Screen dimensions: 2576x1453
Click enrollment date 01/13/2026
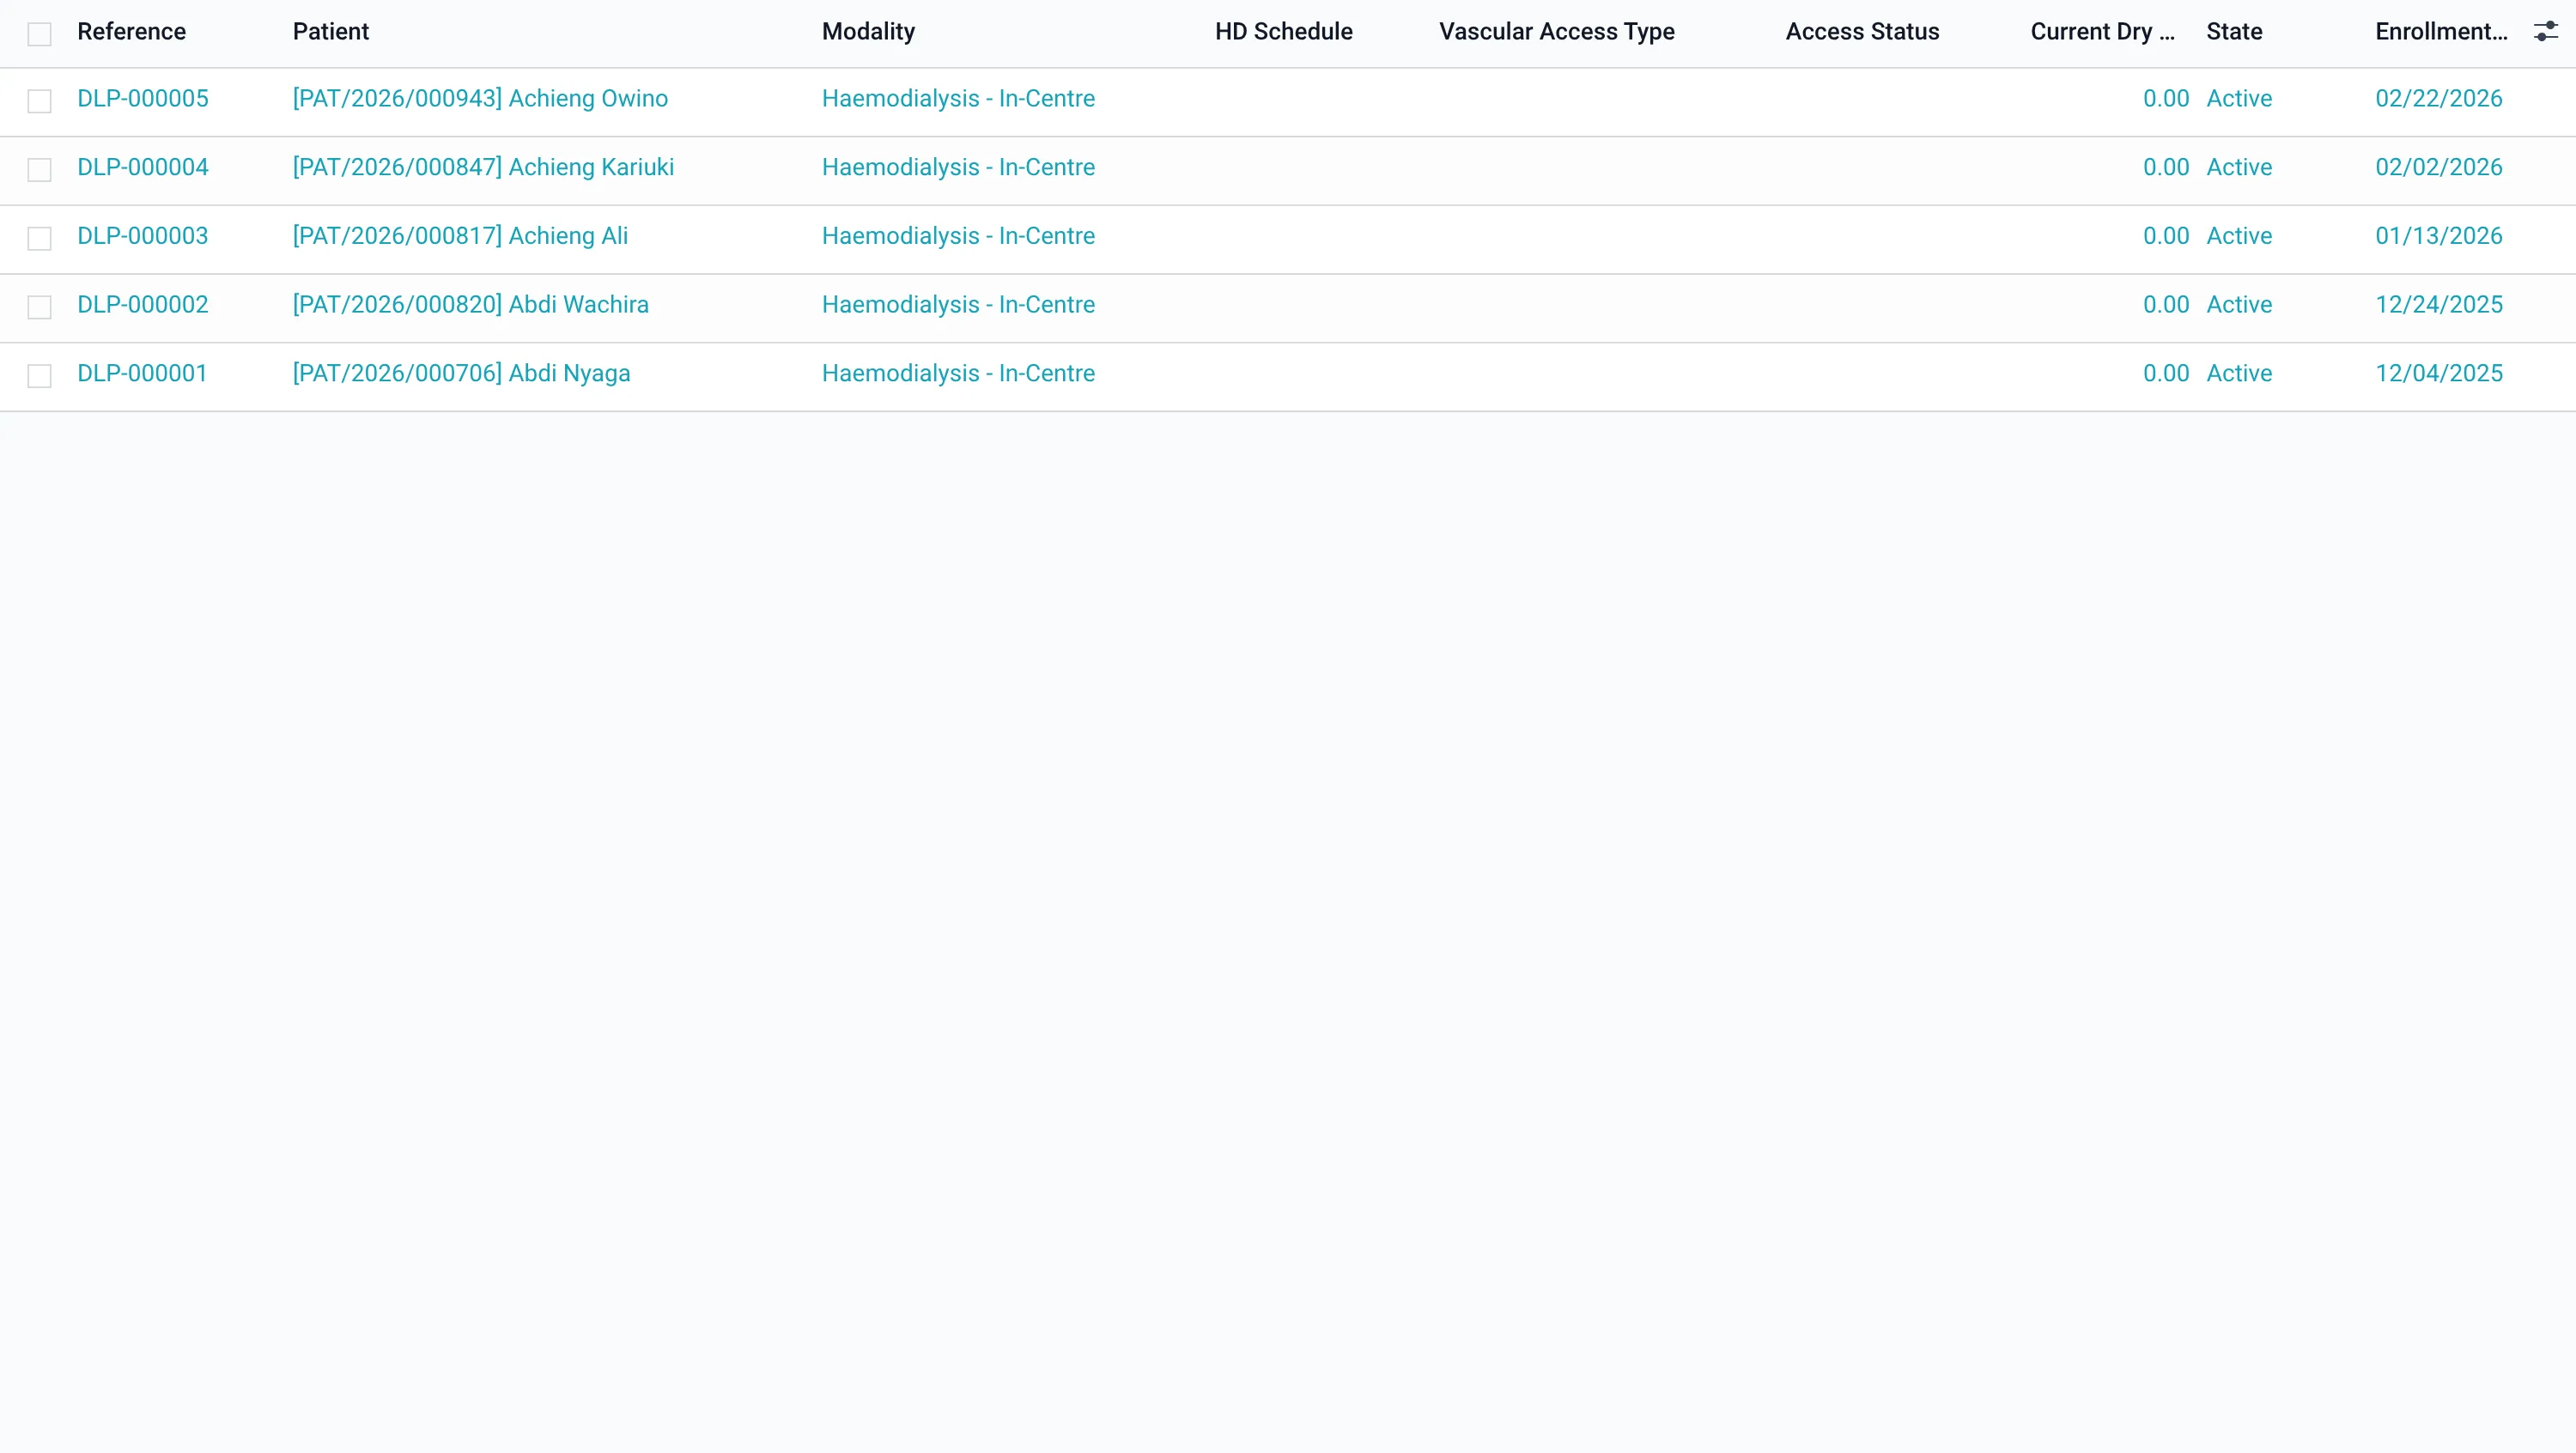click(x=2438, y=236)
